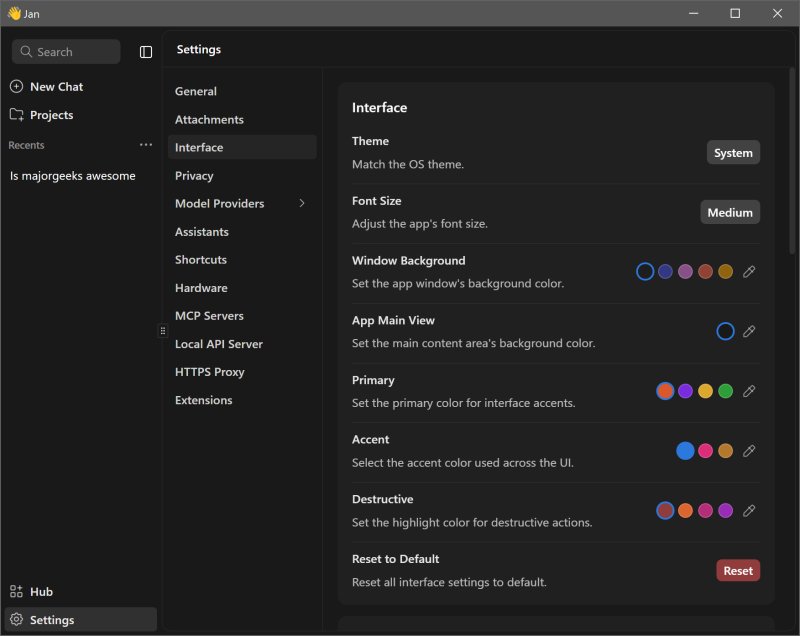Select the green Primary color swatch

coord(726,391)
